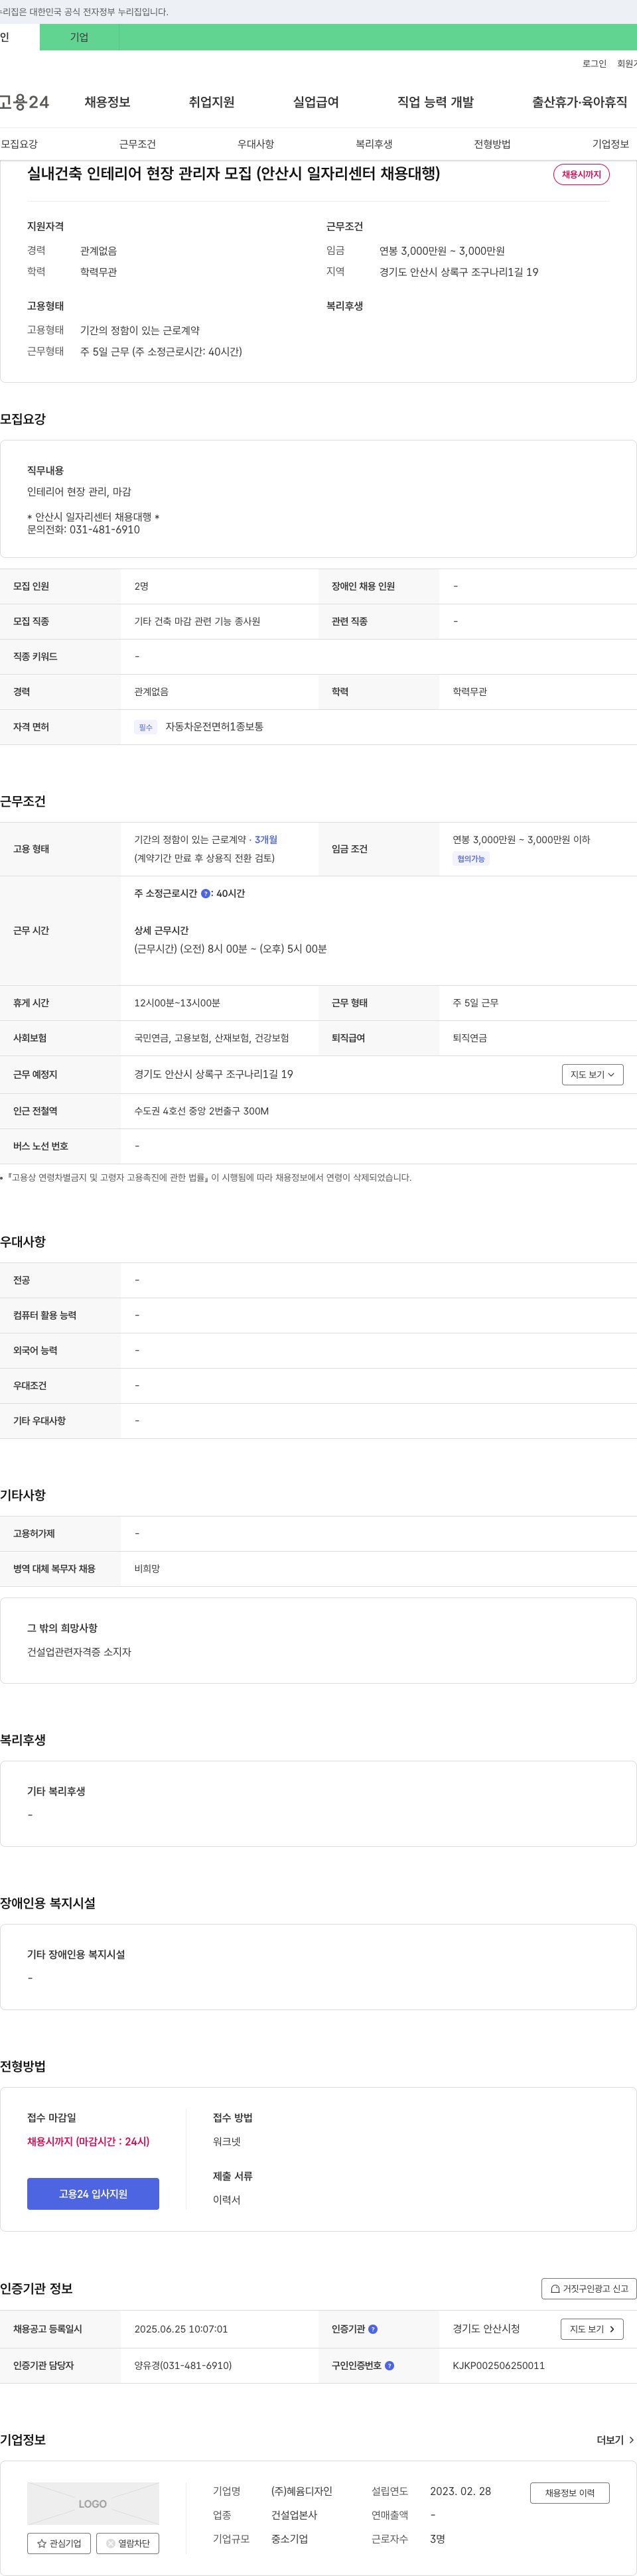Open the 실업급여 menu

point(316,102)
